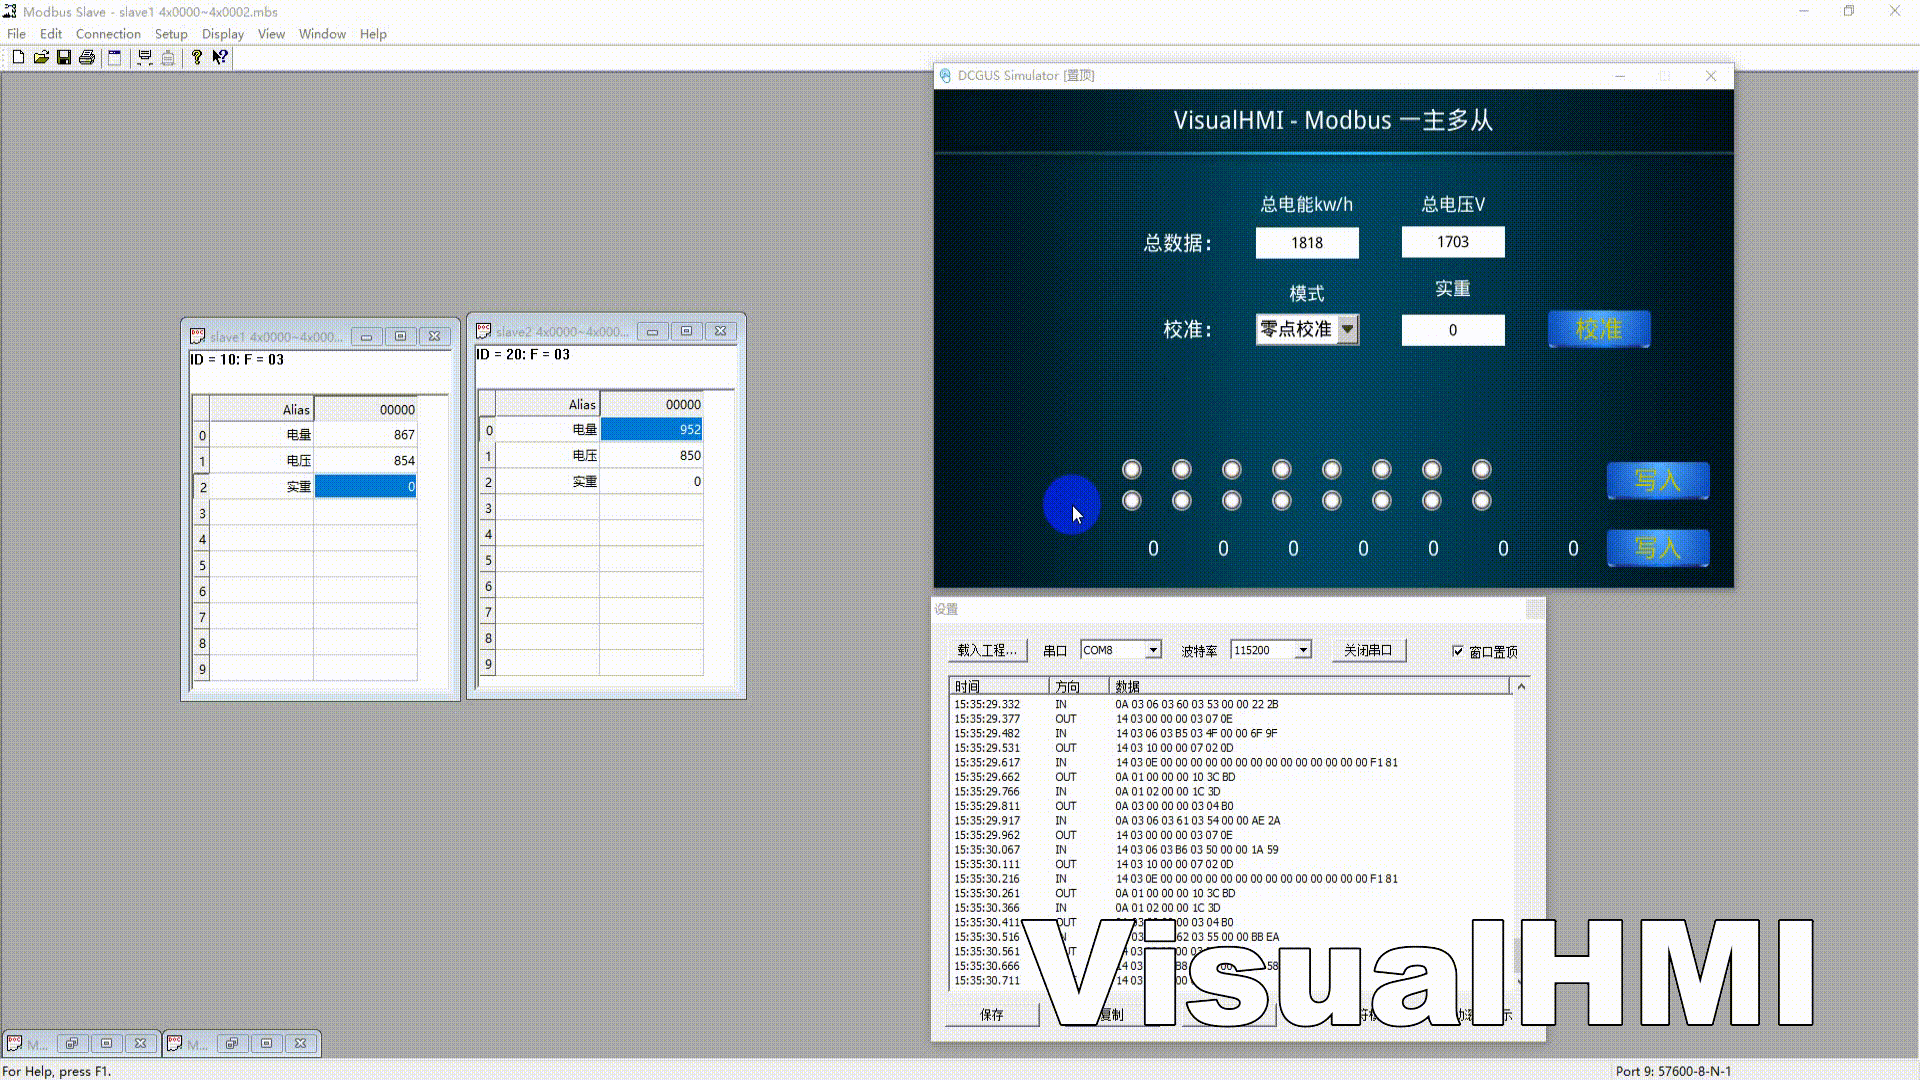1920x1080 pixels.
Task: Click the What's This help cursor icon
Action: (220, 58)
